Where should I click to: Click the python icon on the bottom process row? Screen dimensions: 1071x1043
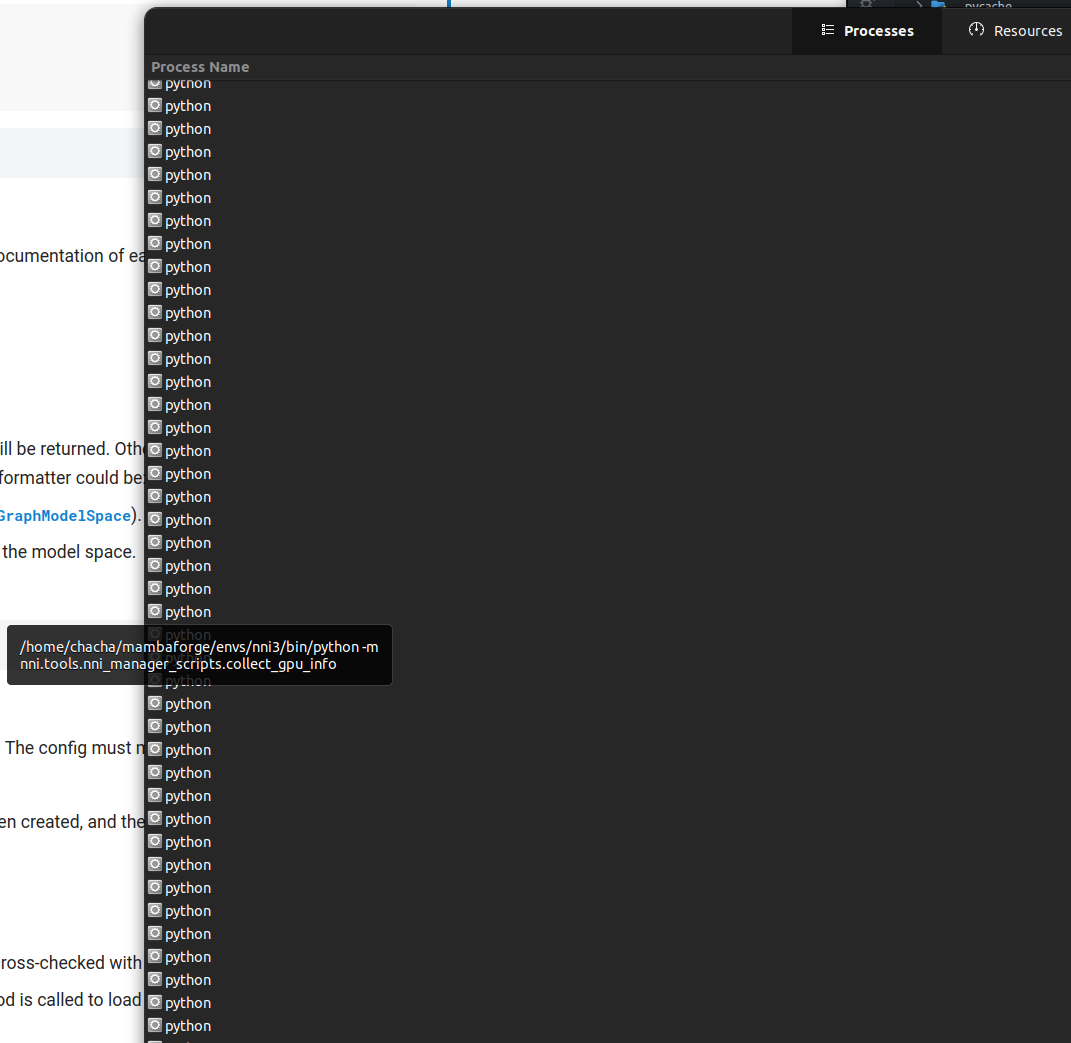tap(155, 1025)
